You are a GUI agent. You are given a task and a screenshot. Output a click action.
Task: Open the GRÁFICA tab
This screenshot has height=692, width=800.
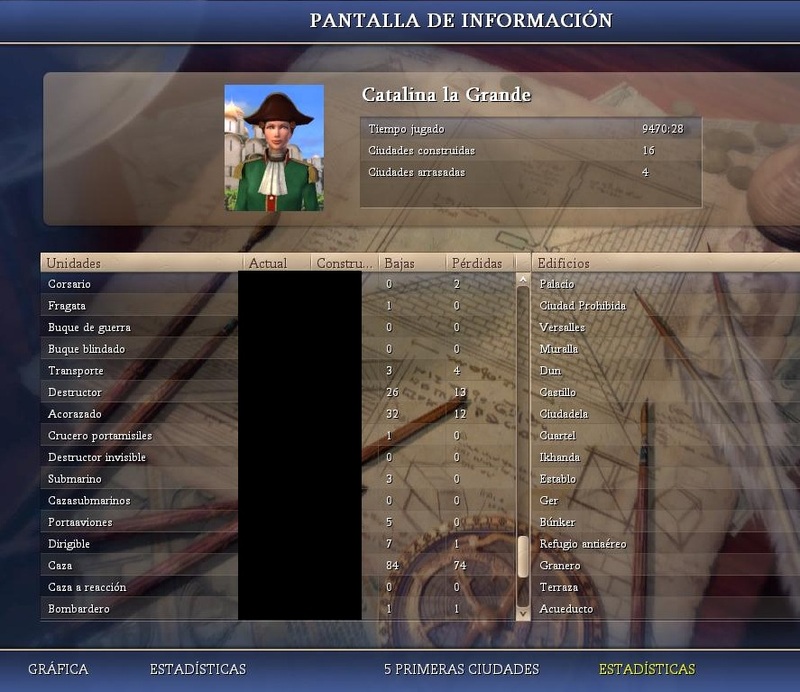pyautogui.click(x=58, y=669)
